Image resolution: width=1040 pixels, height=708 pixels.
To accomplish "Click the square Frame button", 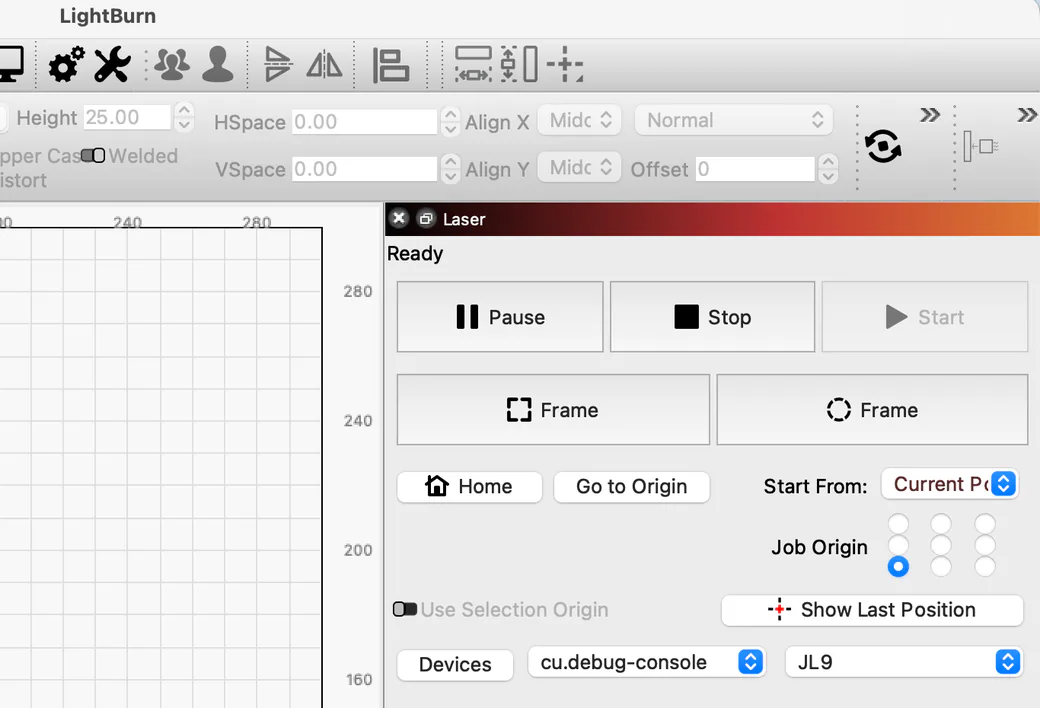I will [553, 410].
